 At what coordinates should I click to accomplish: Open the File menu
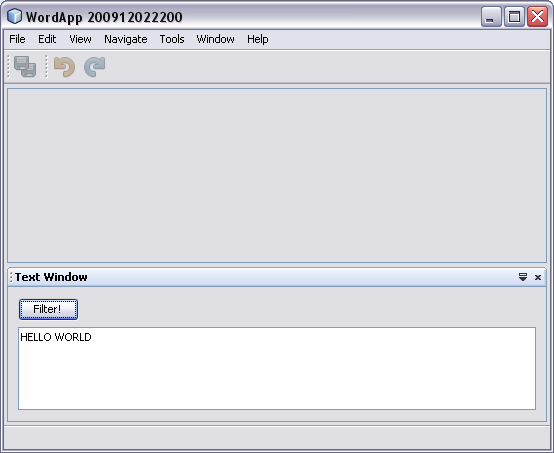coord(17,39)
